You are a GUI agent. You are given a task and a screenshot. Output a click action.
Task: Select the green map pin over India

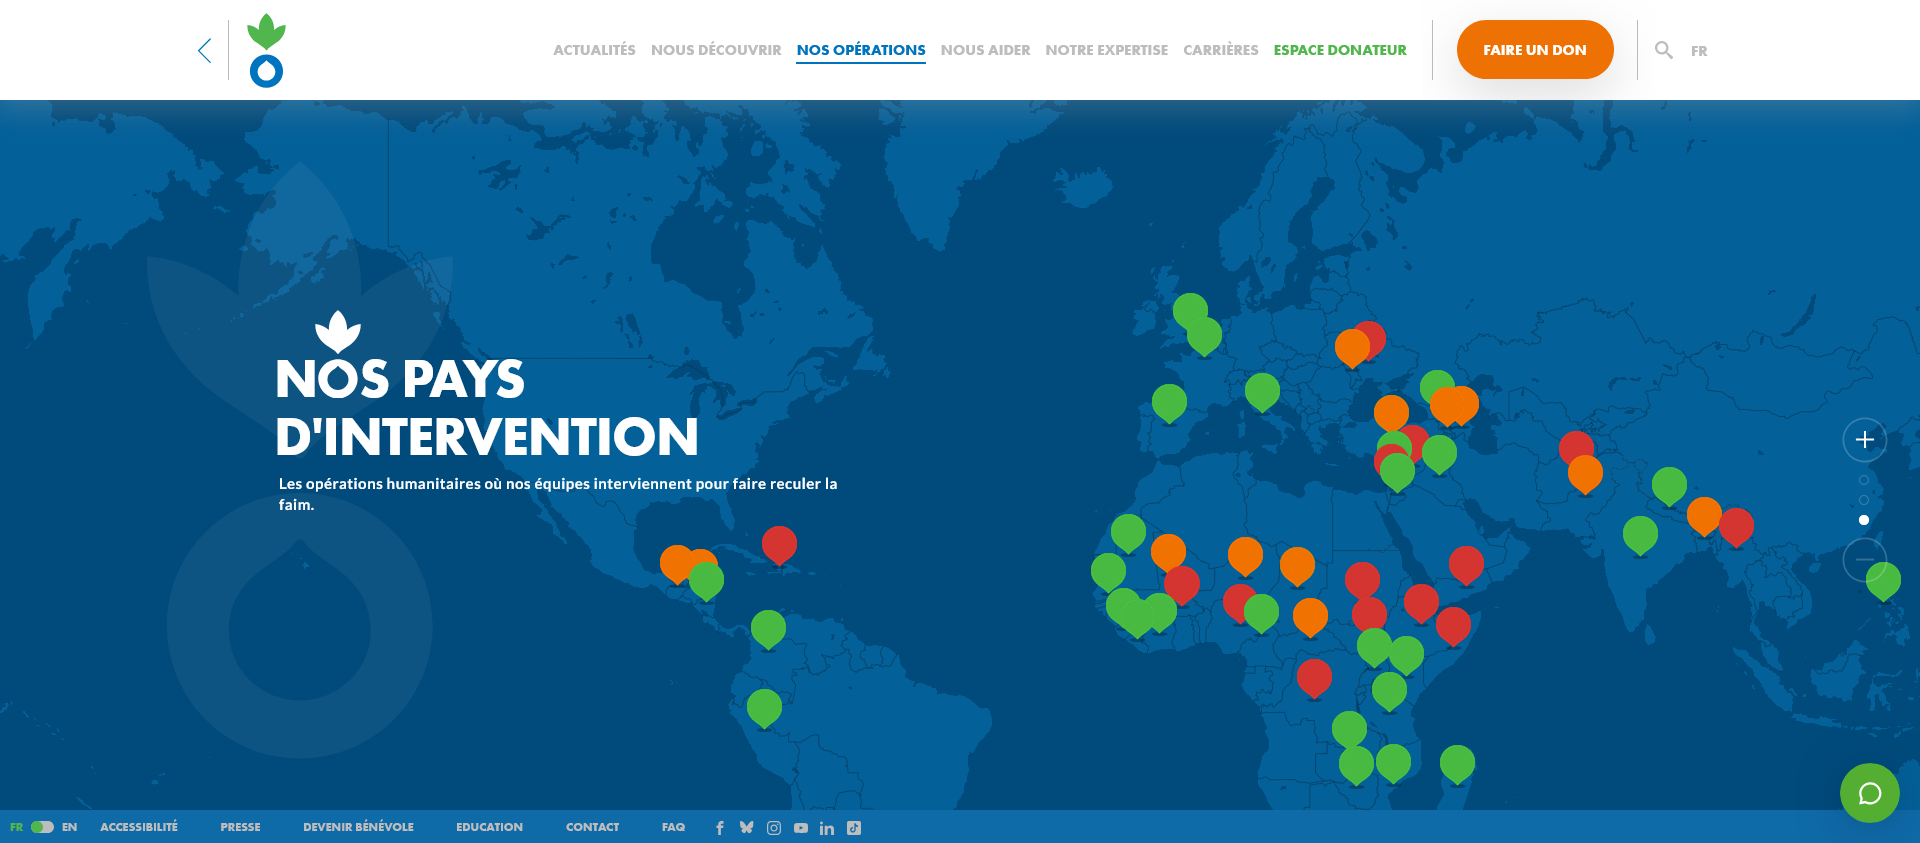tap(1640, 535)
